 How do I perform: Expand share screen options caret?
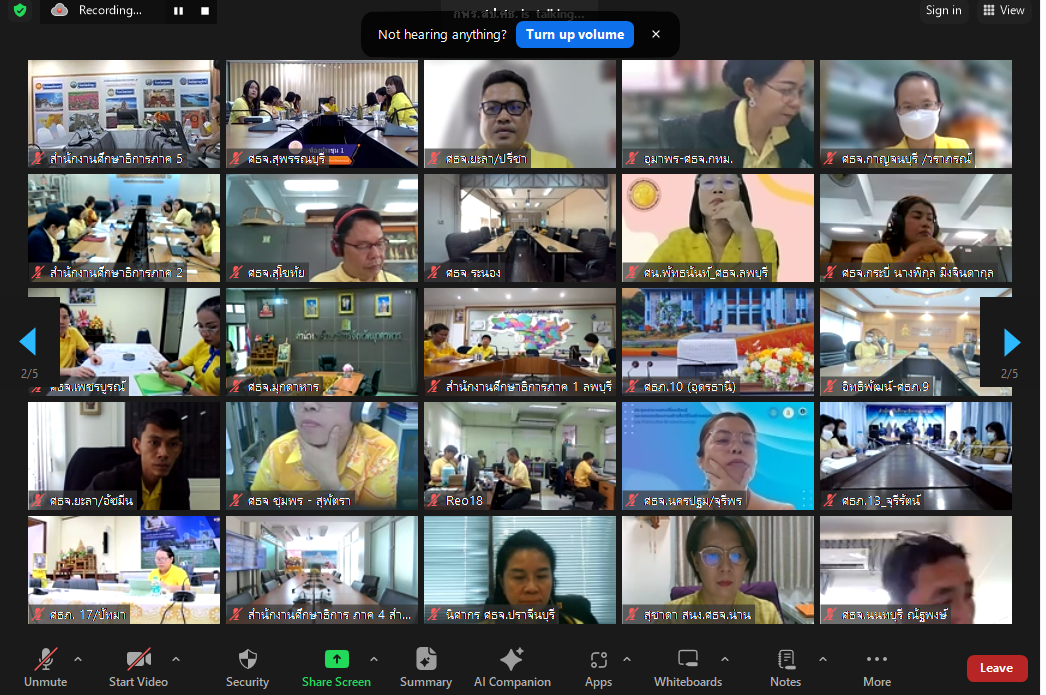coord(374,659)
